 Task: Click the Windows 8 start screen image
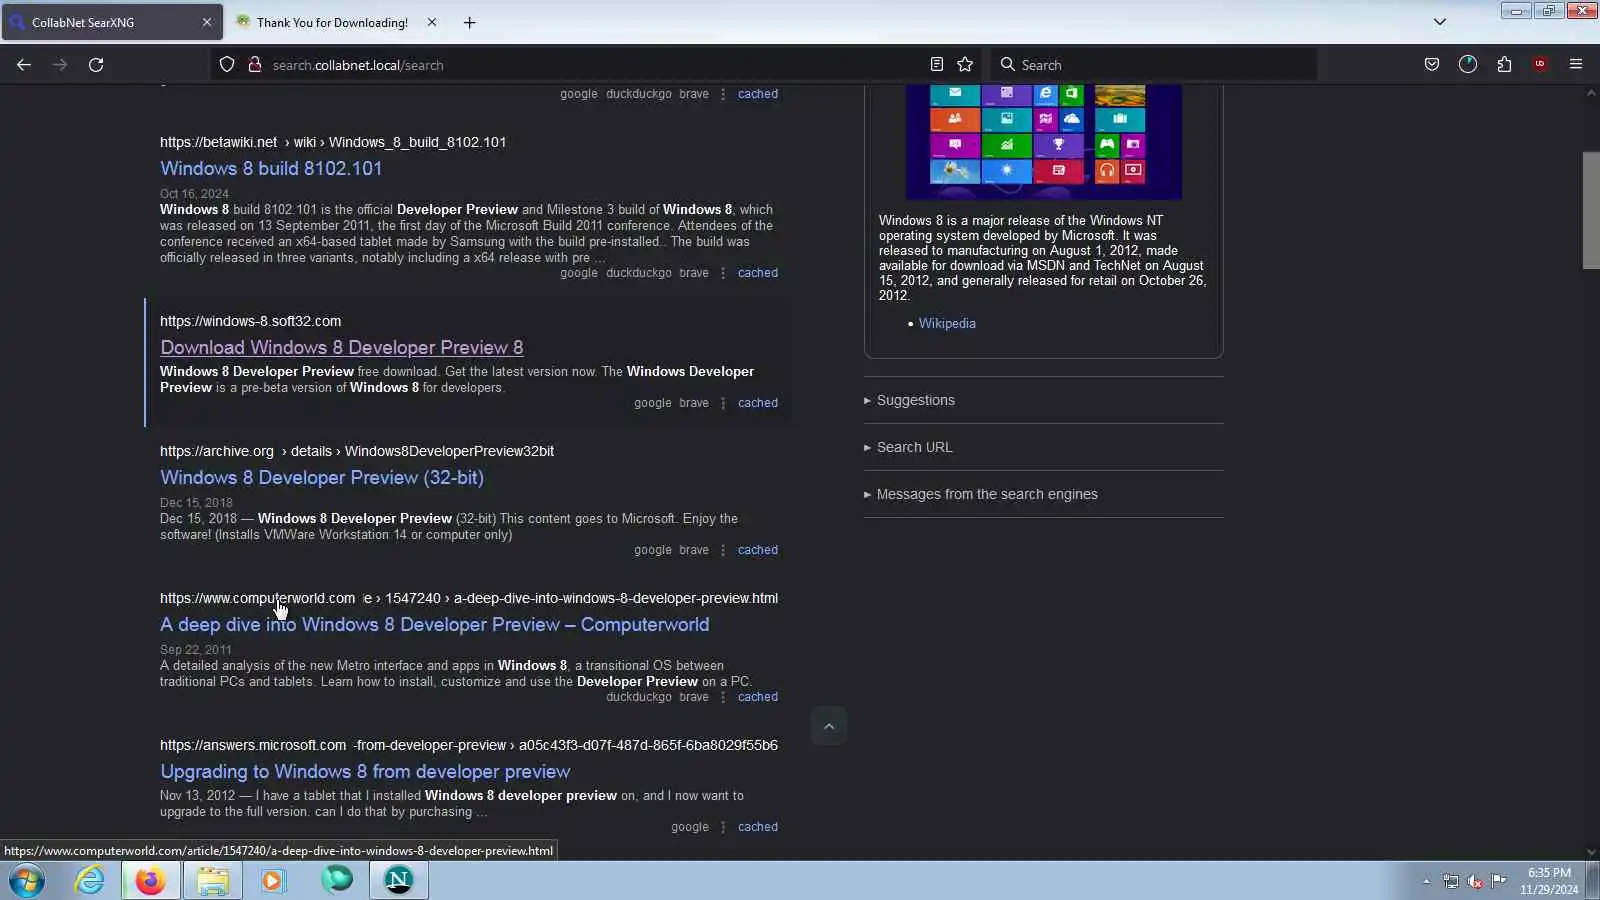(x=1044, y=142)
